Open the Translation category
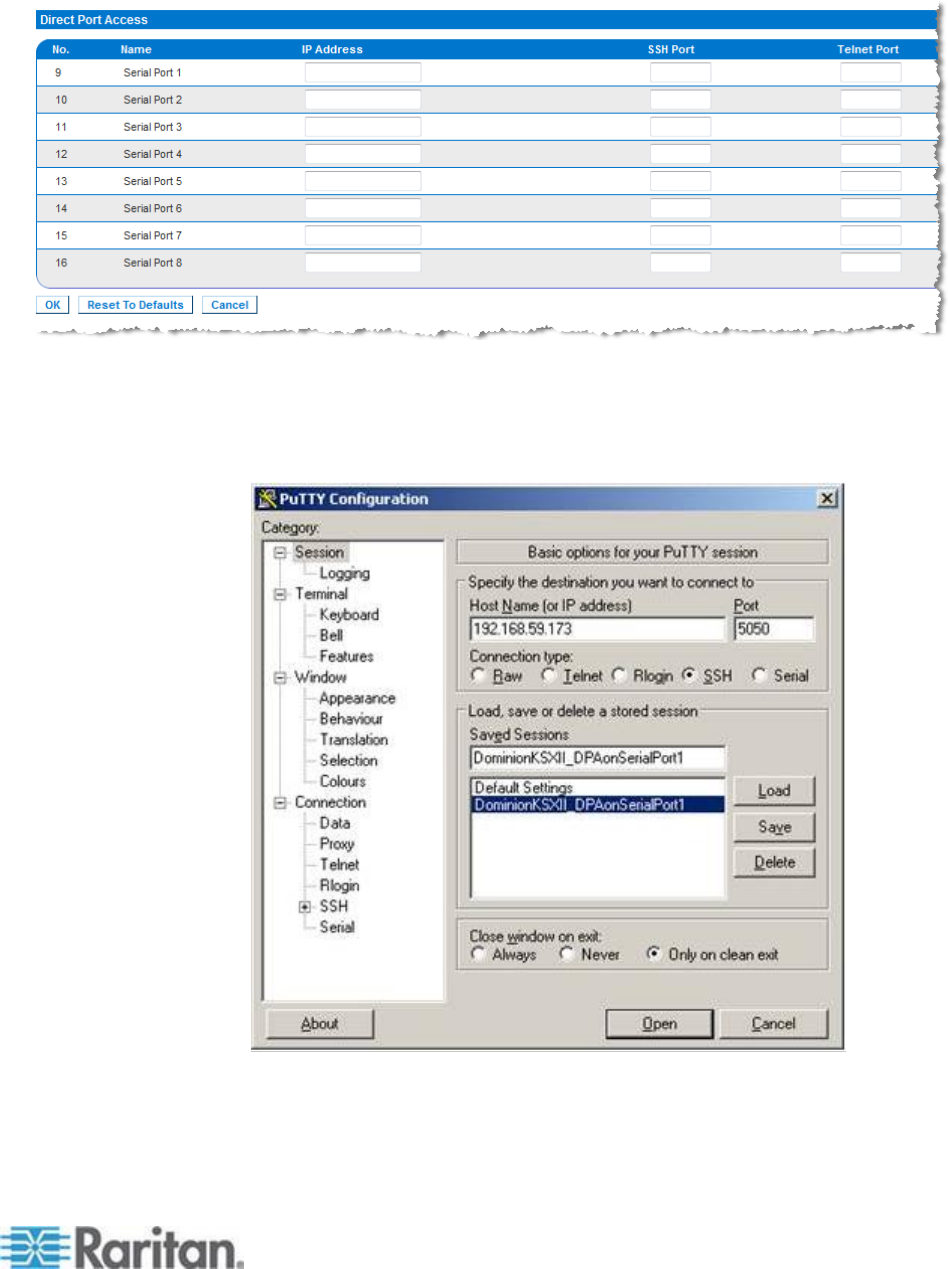 [354, 740]
